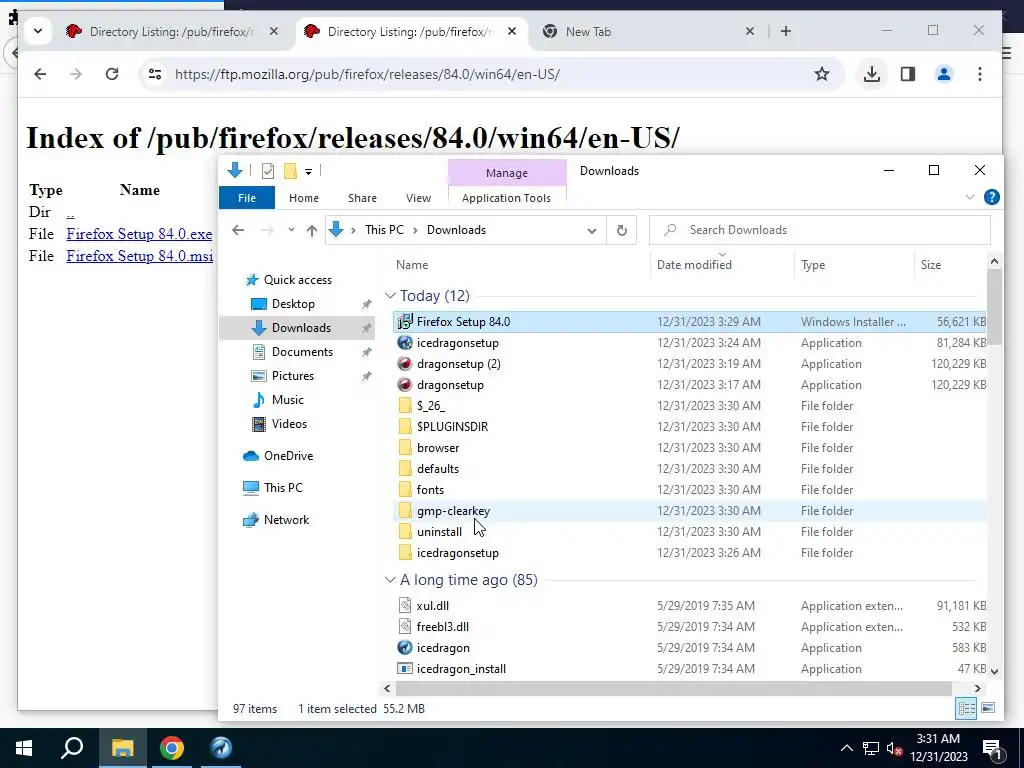Sort by Date modified column
1024x768 pixels.
694,264
